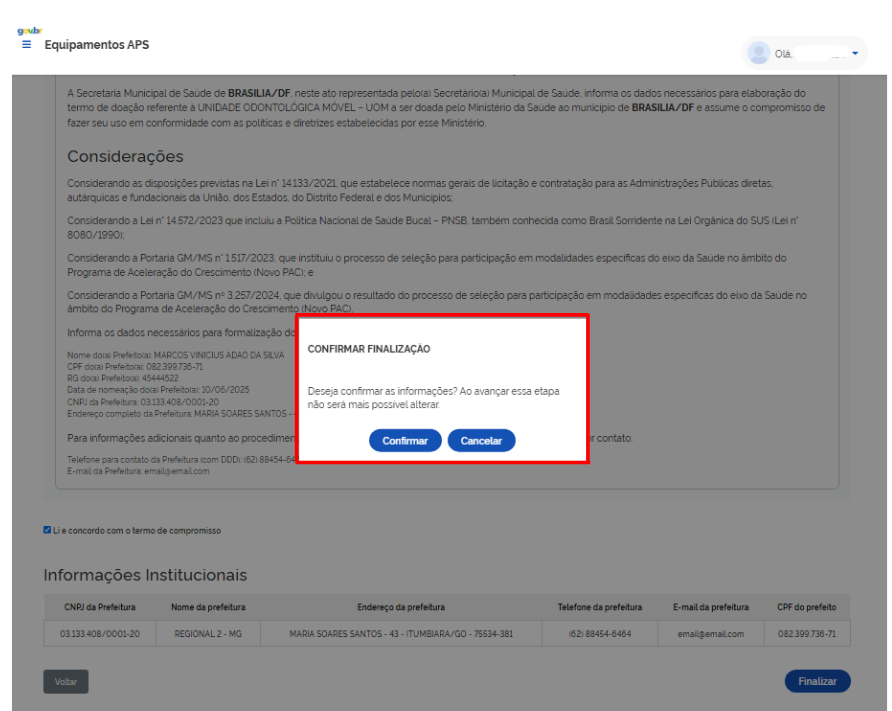Click the 'CNPJ da Prefeitura' column header

pyautogui.click(x=100, y=607)
